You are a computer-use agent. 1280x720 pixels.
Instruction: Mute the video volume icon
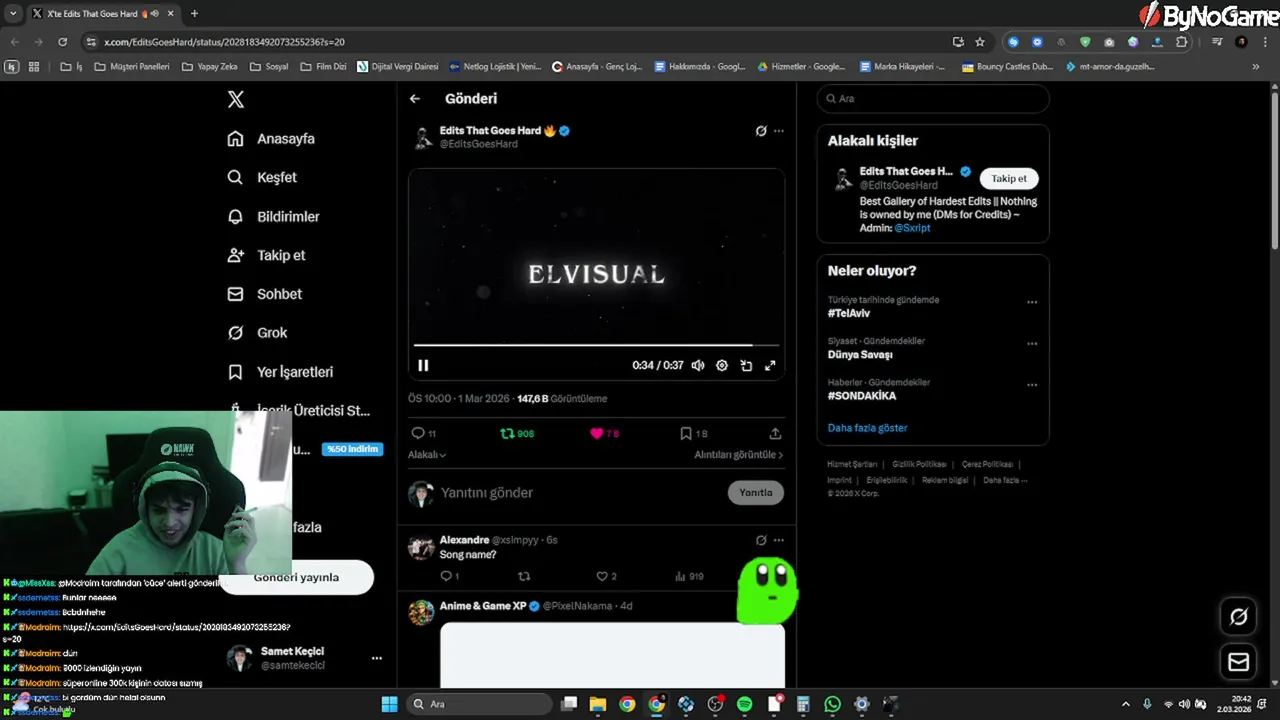[x=698, y=366]
